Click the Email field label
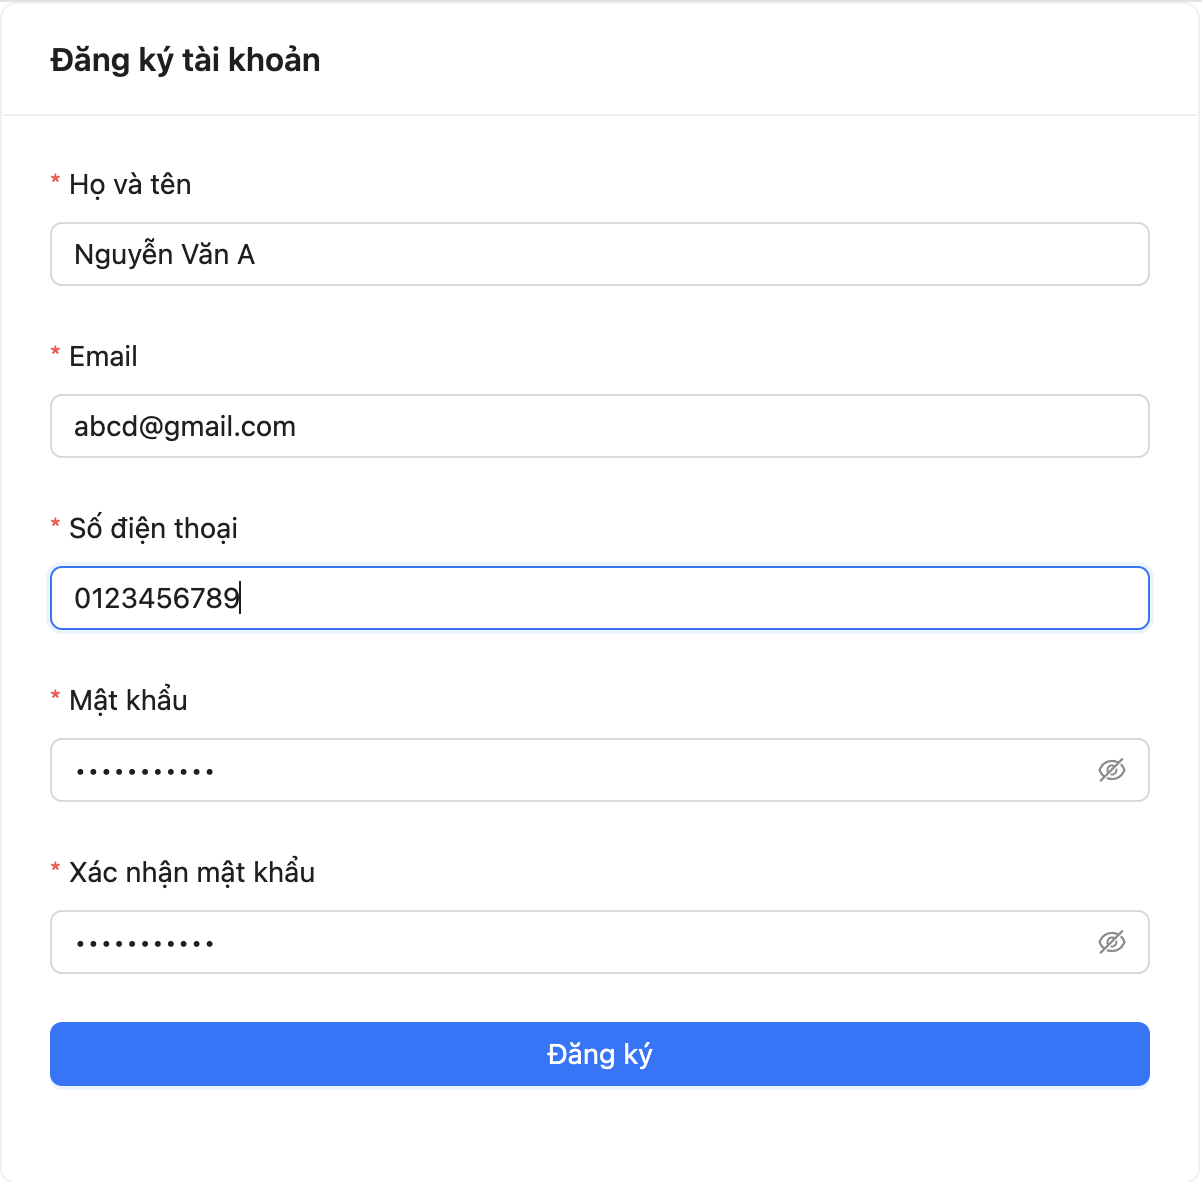1202x1182 pixels. click(x=103, y=357)
